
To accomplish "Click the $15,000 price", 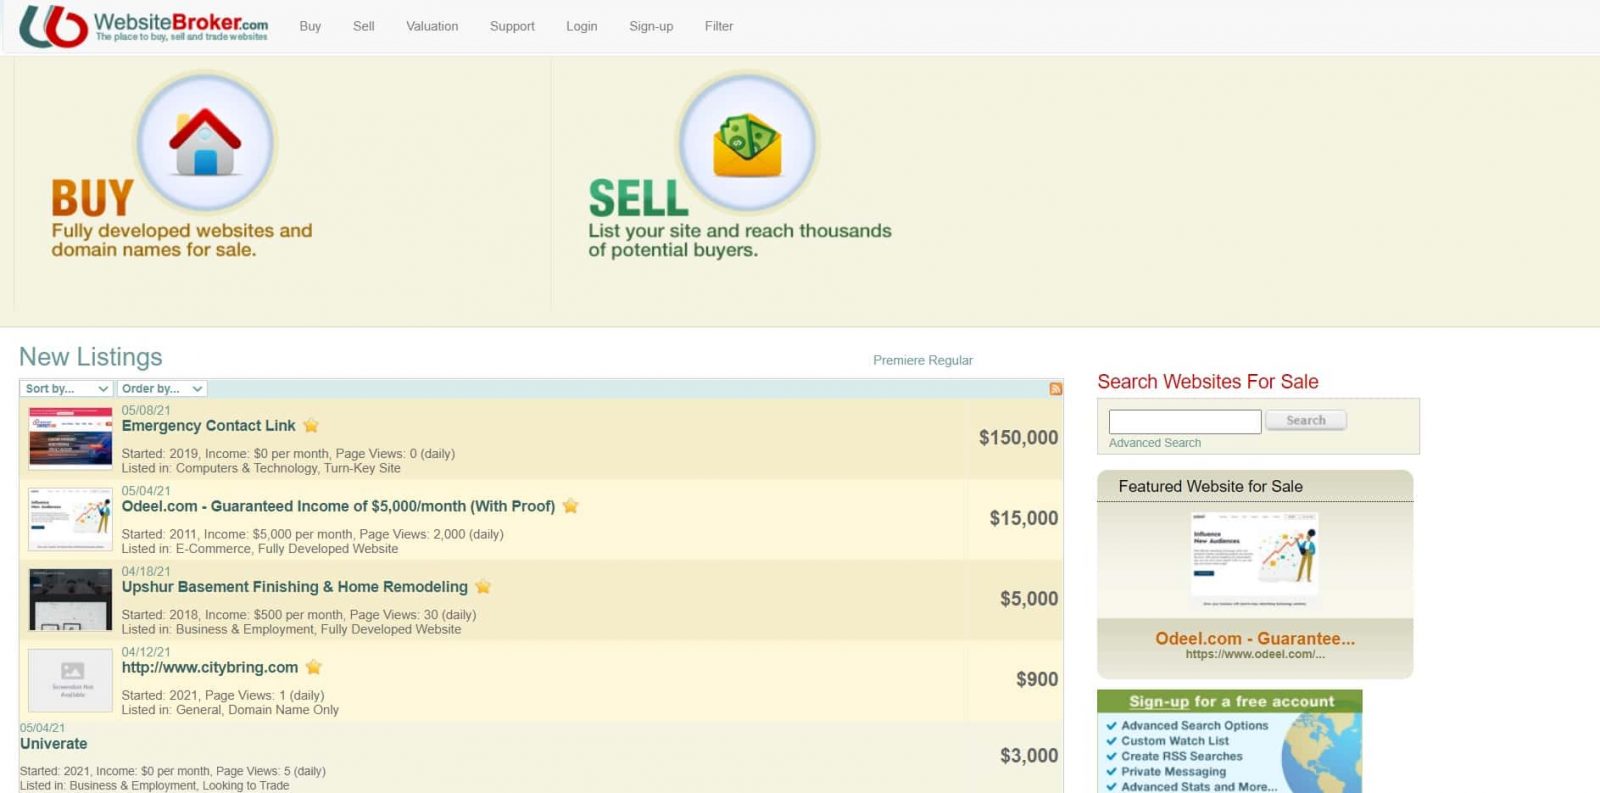I will [1023, 518].
